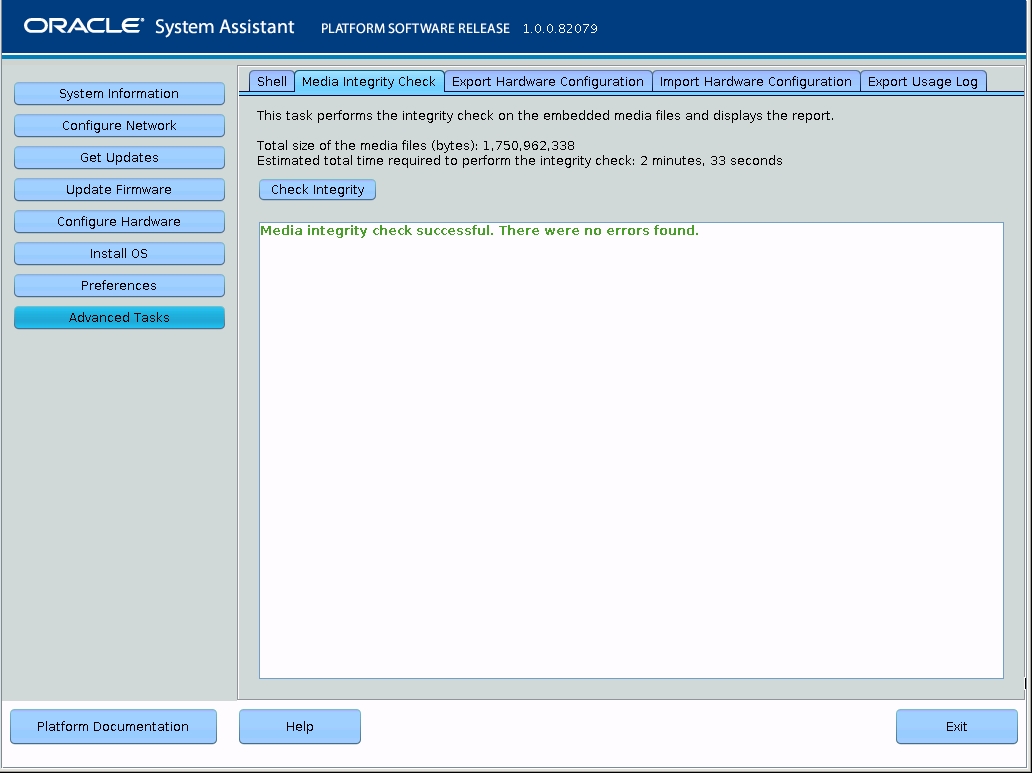The width and height of the screenshot is (1032, 773).
Task: Click the Check Integrity button
Action: click(x=317, y=190)
